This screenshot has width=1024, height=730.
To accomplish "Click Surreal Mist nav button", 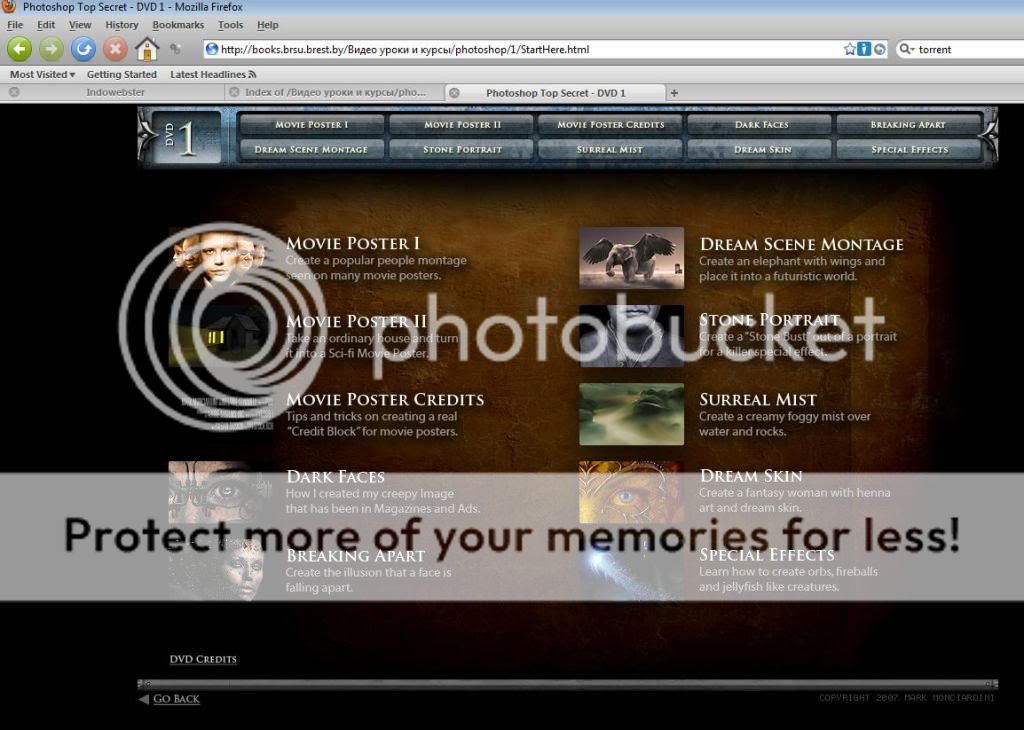I will tap(611, 150).
